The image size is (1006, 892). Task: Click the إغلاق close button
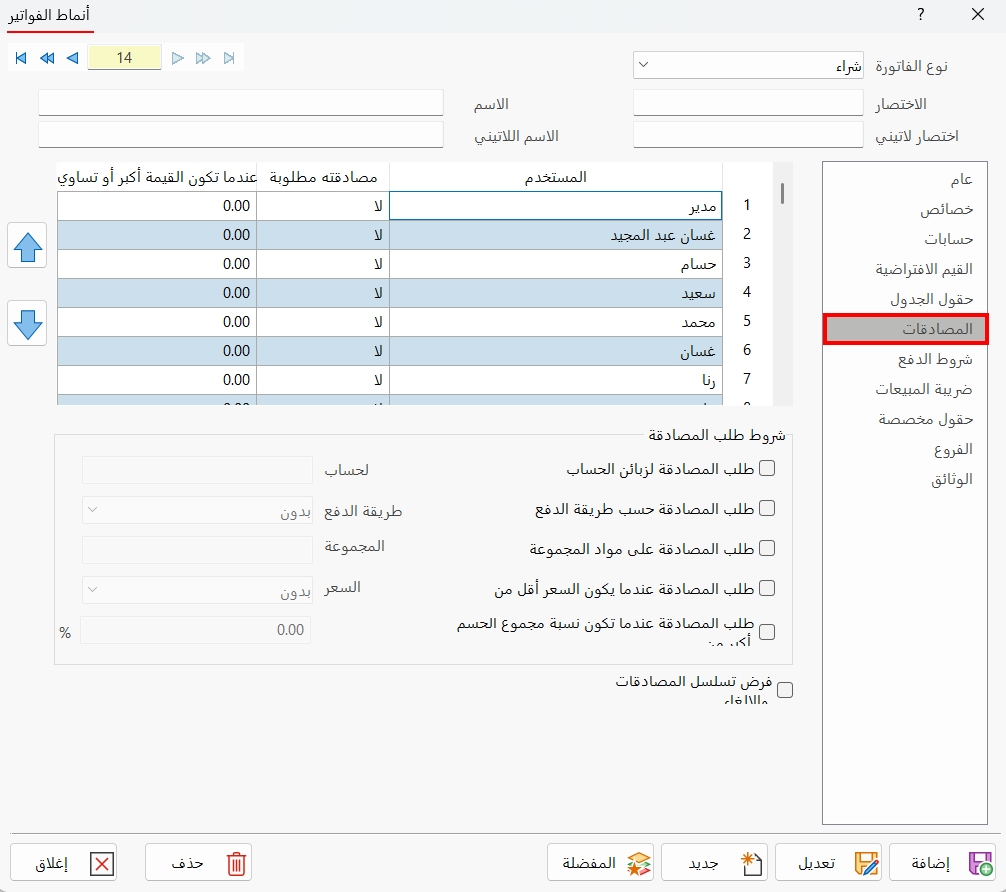coord(64,862)
